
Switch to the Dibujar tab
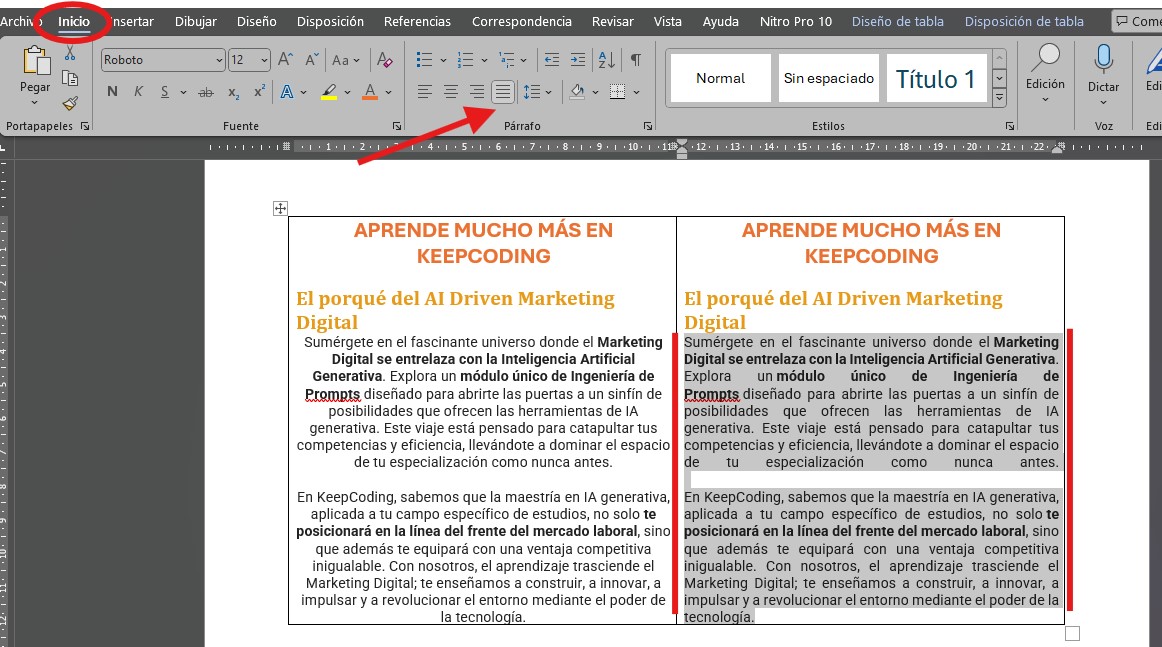(x=196, y=21)
